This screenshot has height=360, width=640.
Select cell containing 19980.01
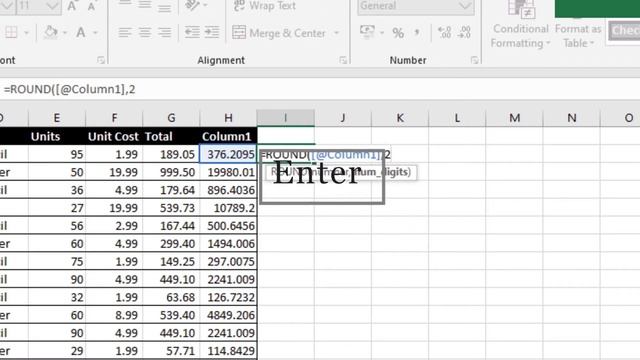[228, 172]
